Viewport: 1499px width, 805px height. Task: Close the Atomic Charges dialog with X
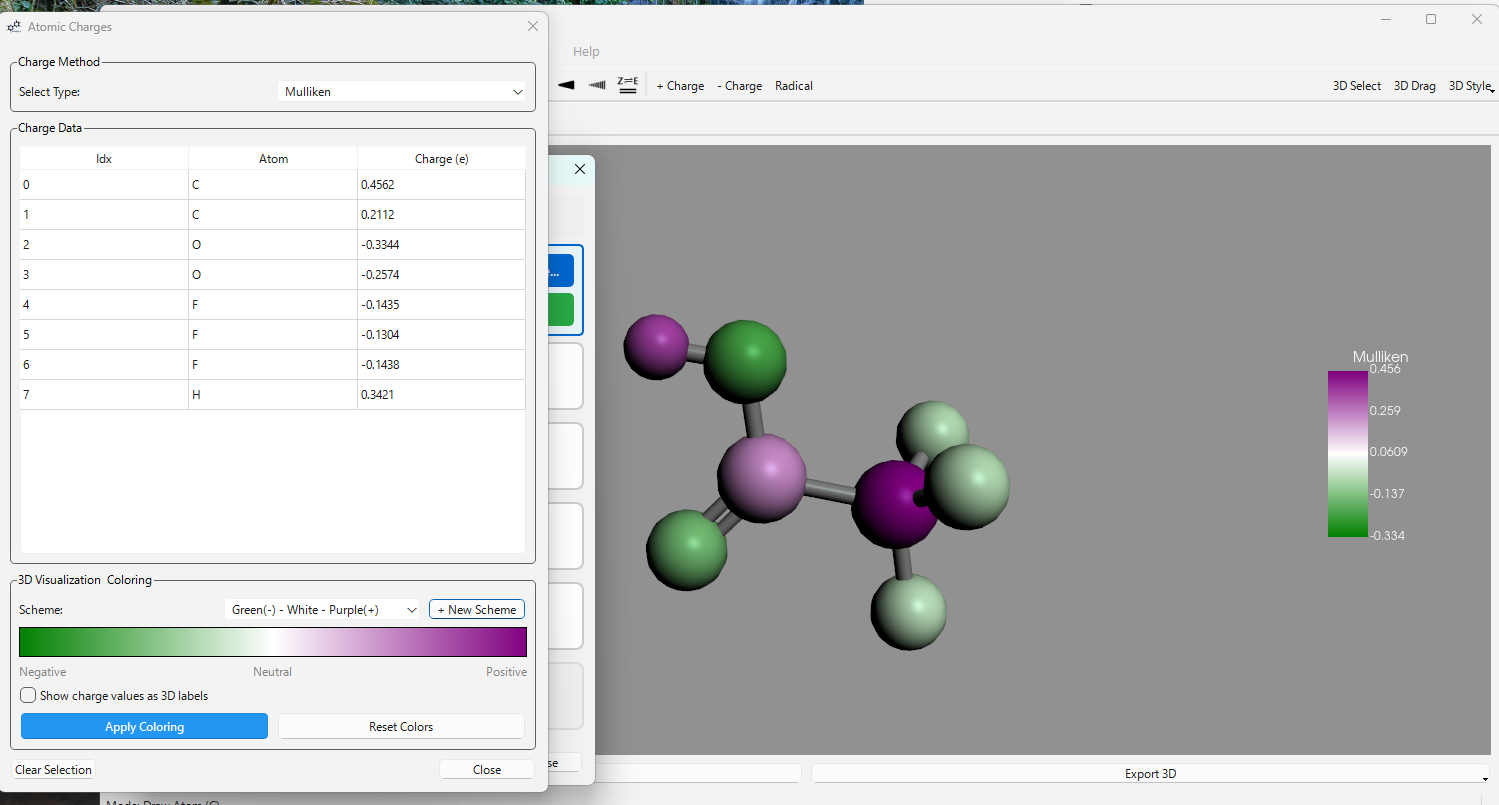coord(533,26)
